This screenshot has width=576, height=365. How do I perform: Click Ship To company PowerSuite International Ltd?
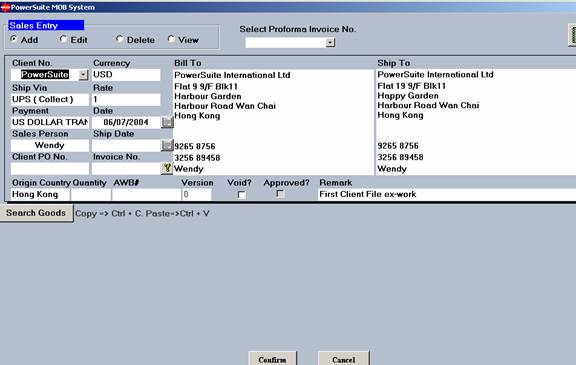pyautogui.click(x=436, y=75)
